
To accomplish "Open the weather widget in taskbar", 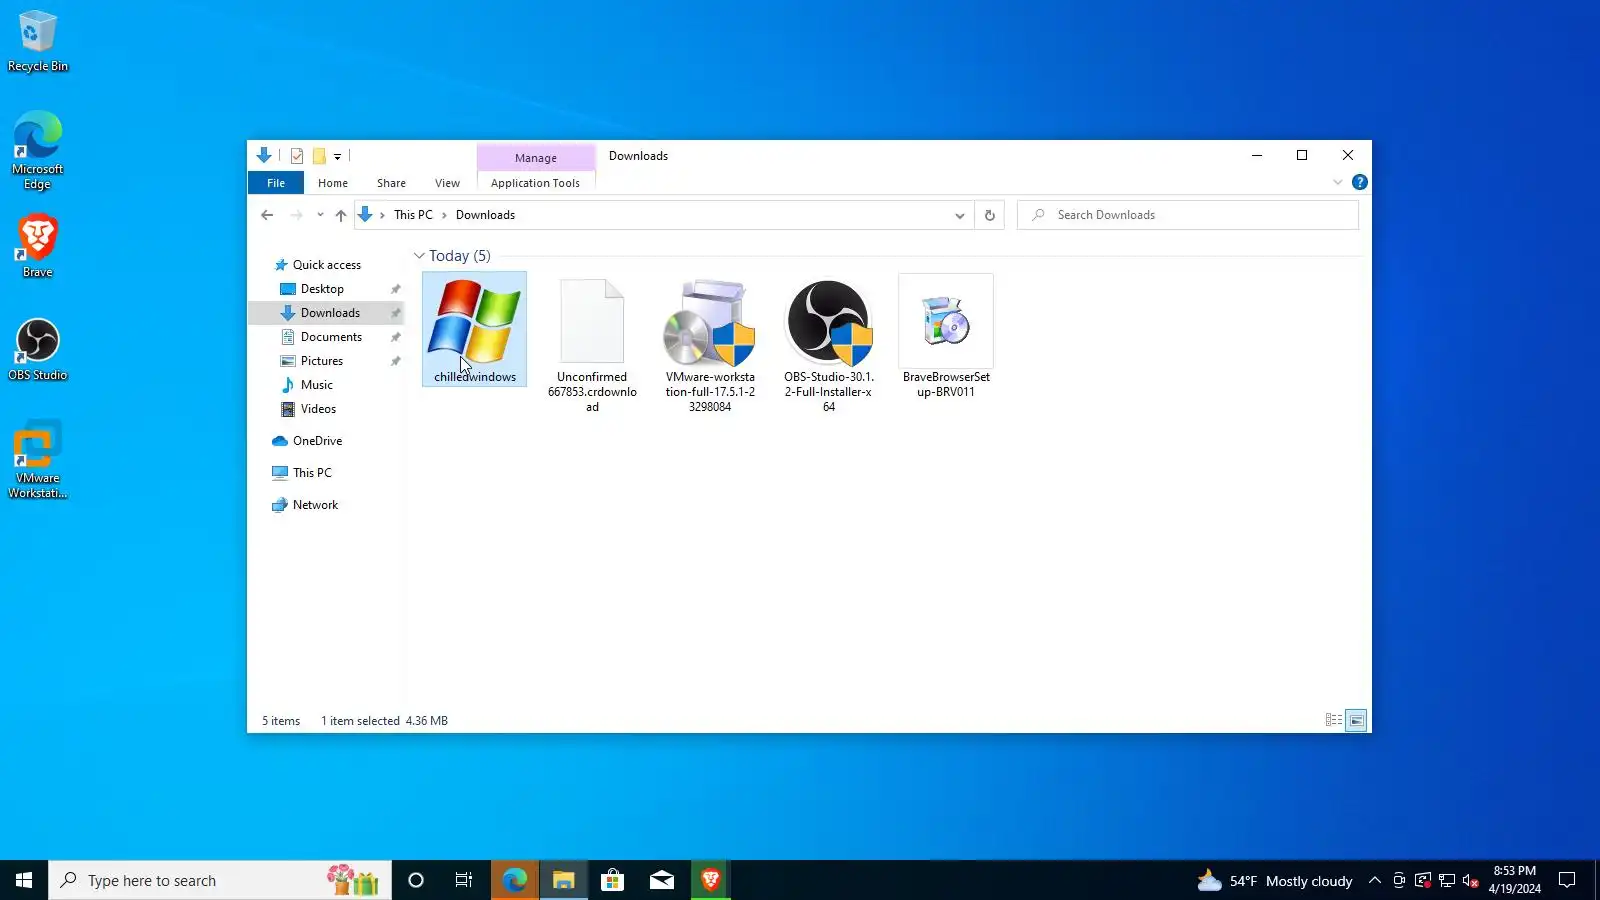I will 1275,880.
